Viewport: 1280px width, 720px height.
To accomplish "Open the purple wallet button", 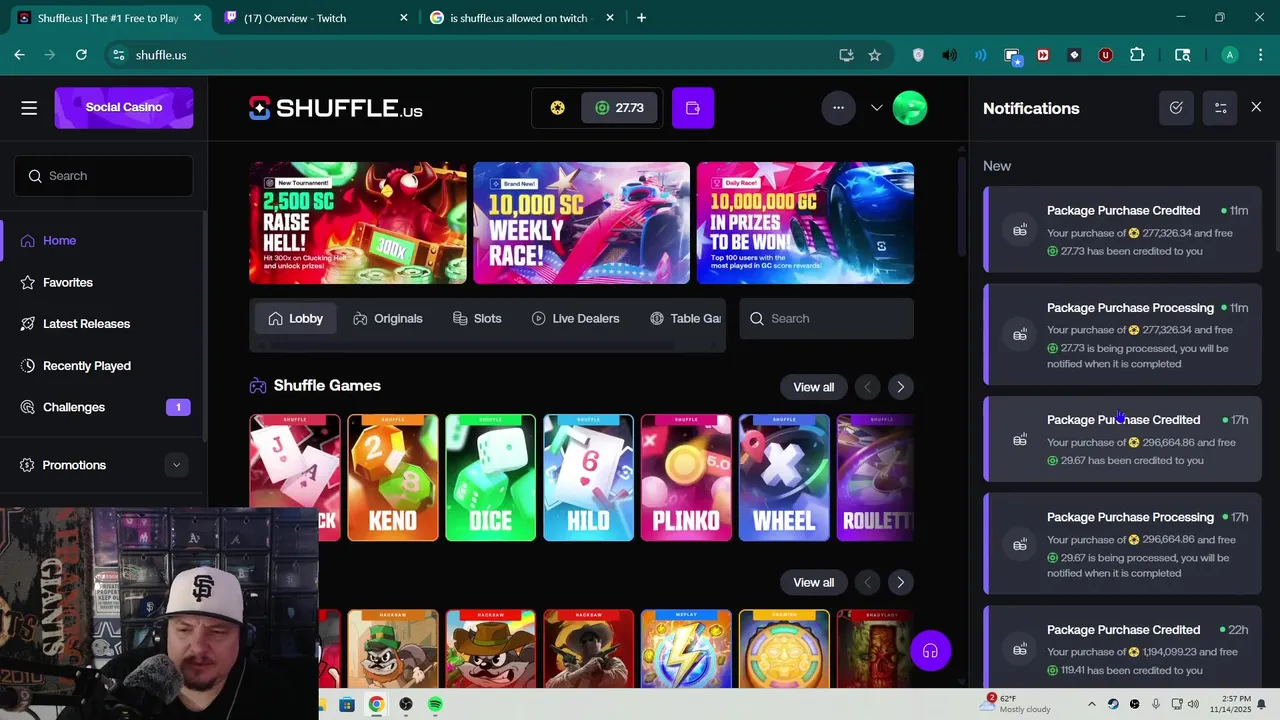I will (x=693, y=108).
